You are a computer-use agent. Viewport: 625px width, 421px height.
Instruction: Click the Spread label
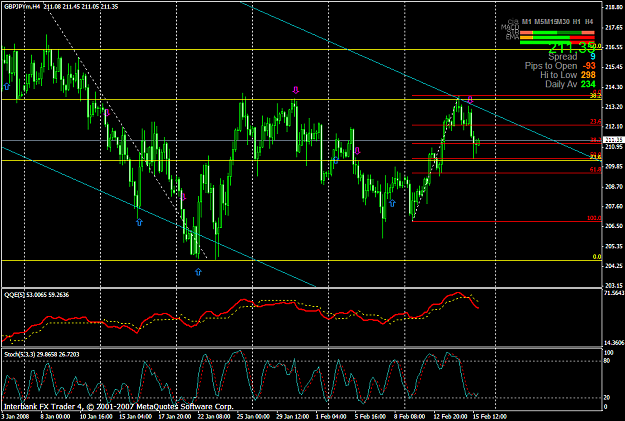562,57
